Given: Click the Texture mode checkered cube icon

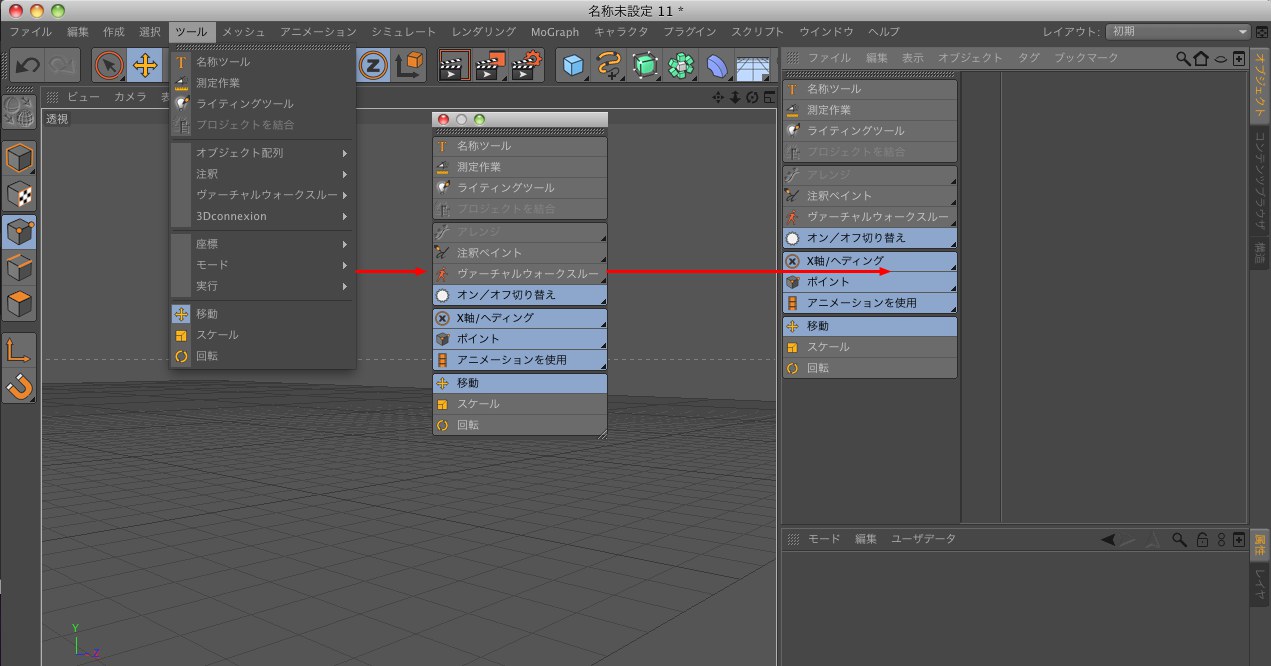Looking at the screenshot, I should coord(20,195).
